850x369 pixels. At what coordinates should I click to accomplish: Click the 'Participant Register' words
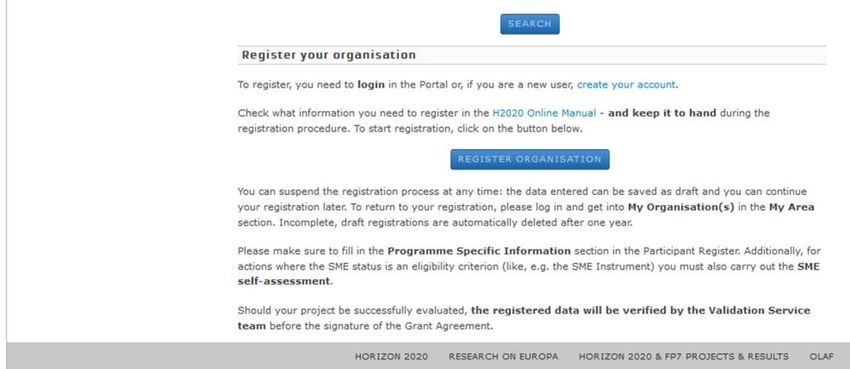tap(690, 251)
